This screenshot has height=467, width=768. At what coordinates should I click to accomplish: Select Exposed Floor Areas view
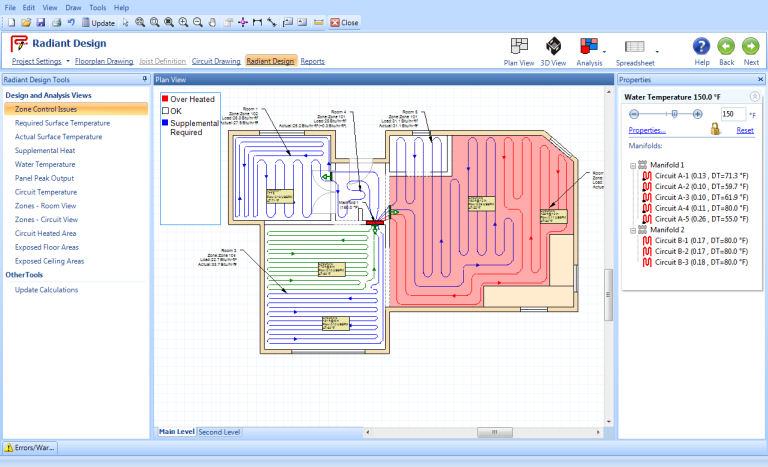point(47,247)
